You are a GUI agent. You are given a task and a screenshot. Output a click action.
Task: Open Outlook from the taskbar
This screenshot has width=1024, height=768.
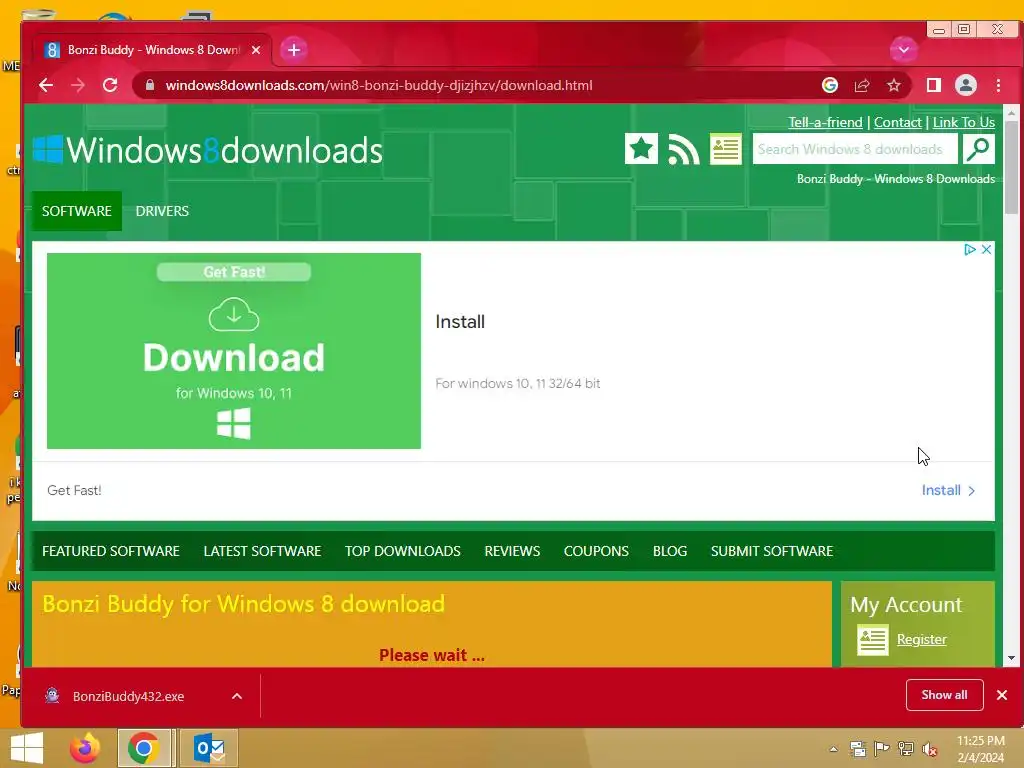click(x=209, y=748)
